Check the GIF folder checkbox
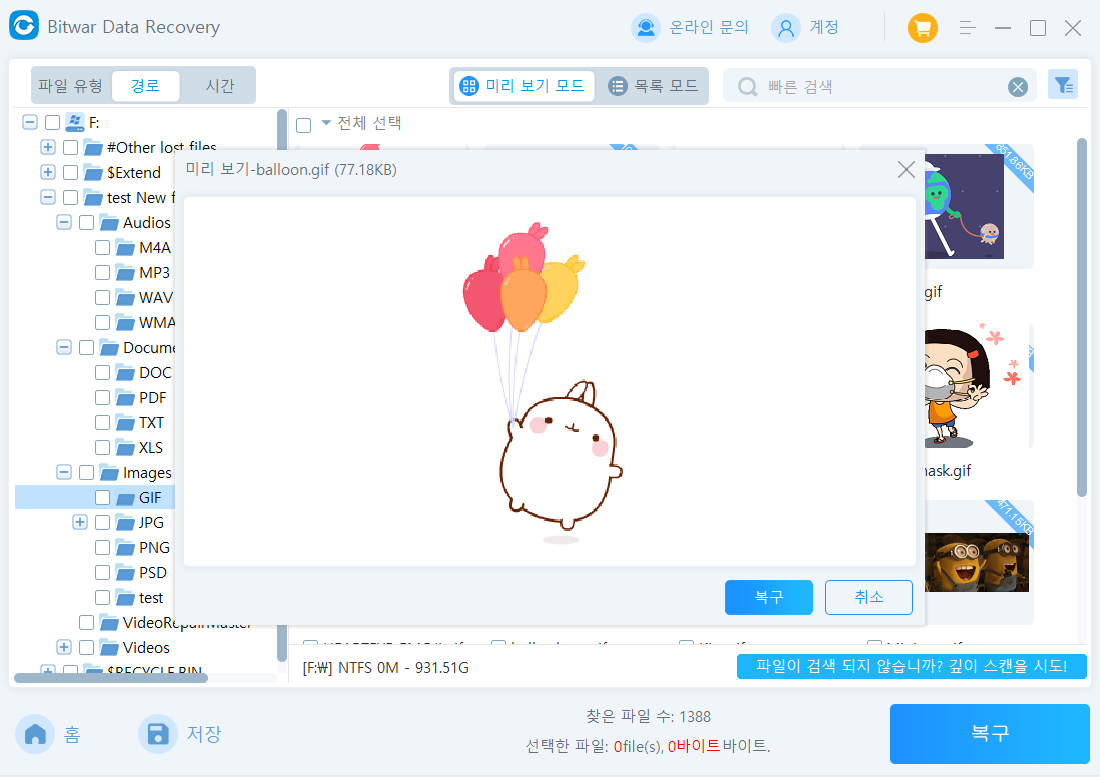1100x777 pixels. tap(102, 497)
